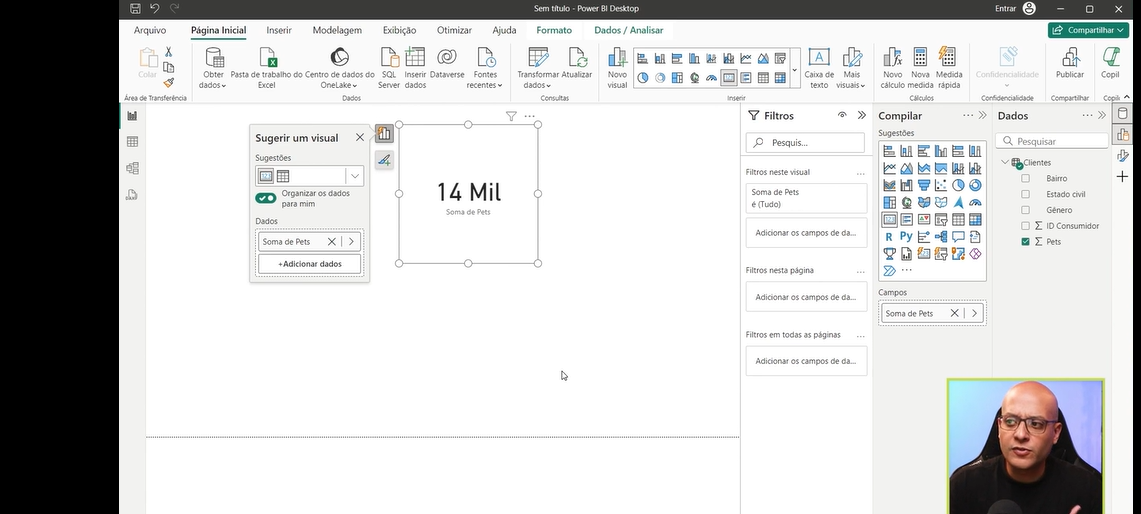Toggle 'Organizar os dados para mim' switch
Screen dimensions: 1141x514
coord(266,198)
